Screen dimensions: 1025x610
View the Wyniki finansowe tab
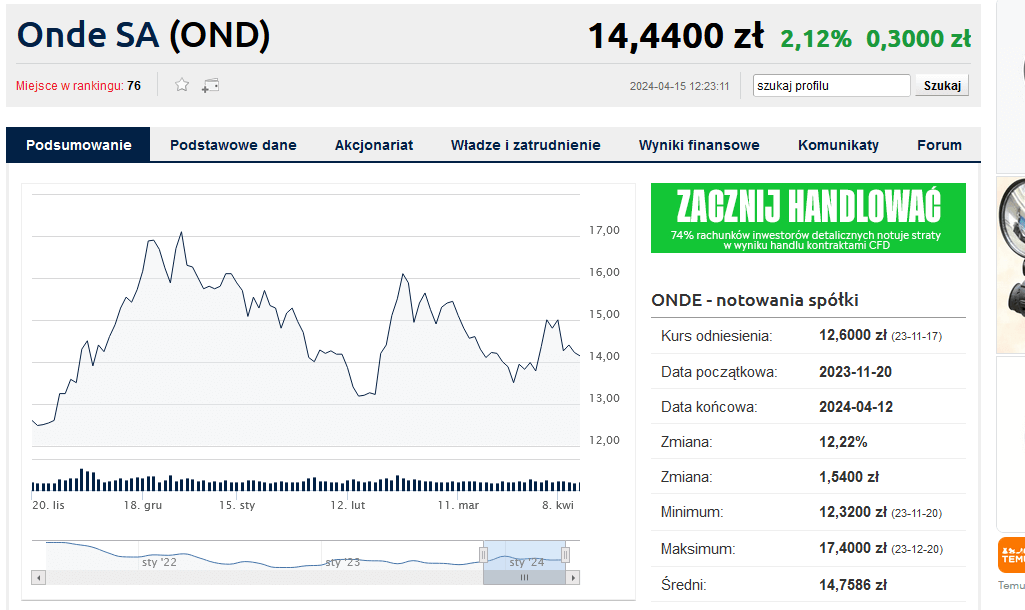tap(699, 145)
